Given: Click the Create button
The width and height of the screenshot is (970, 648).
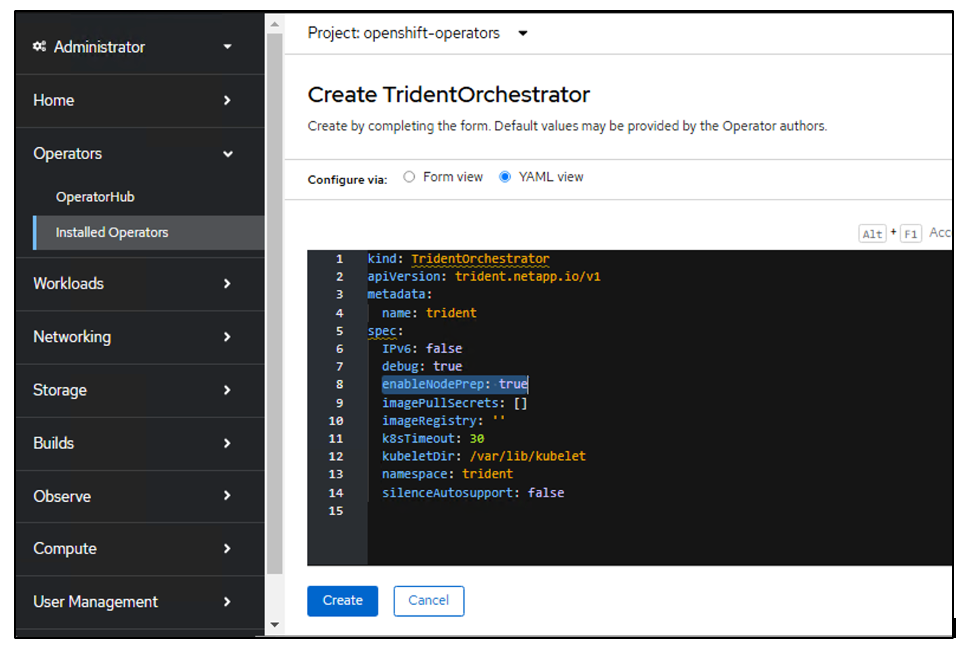Looking at the screenshot, I should [x=342, y=601].
